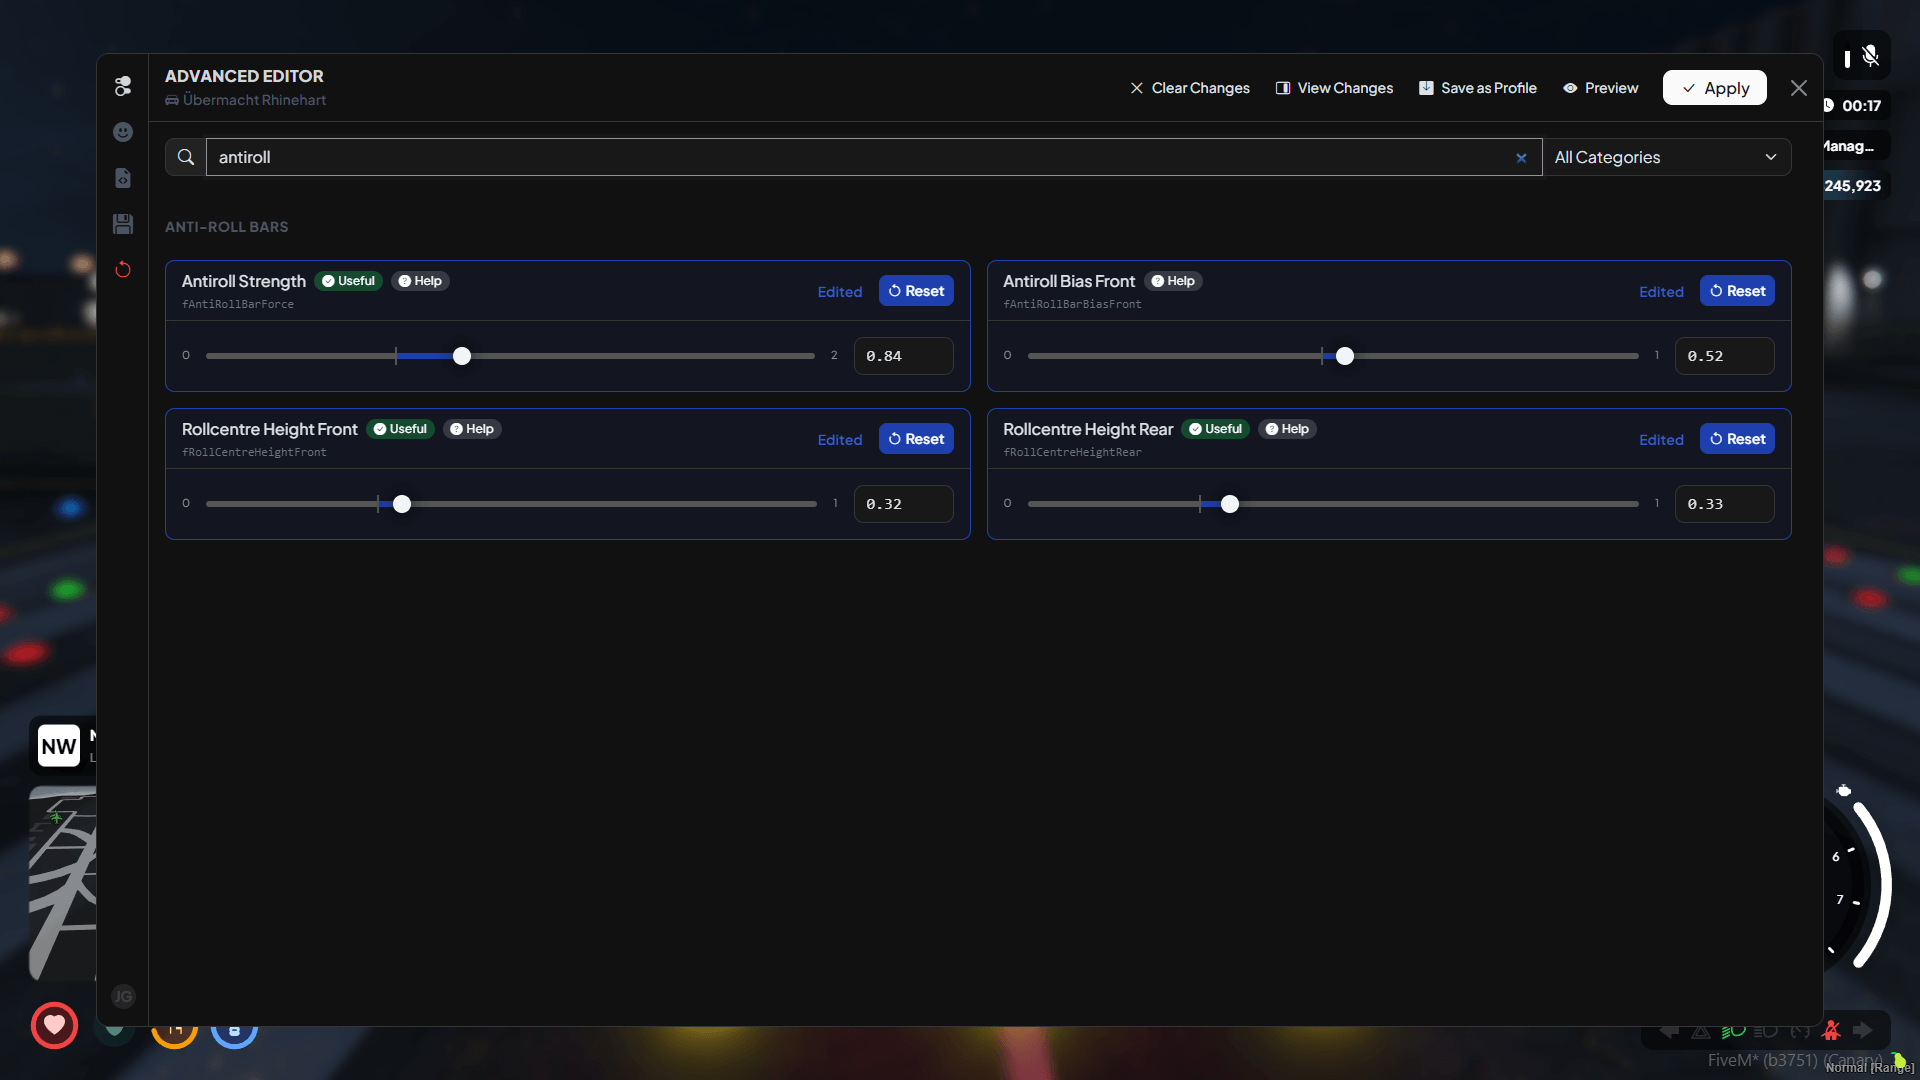
Task: Open the smiley face sidebar section
Action: point(123,132)
